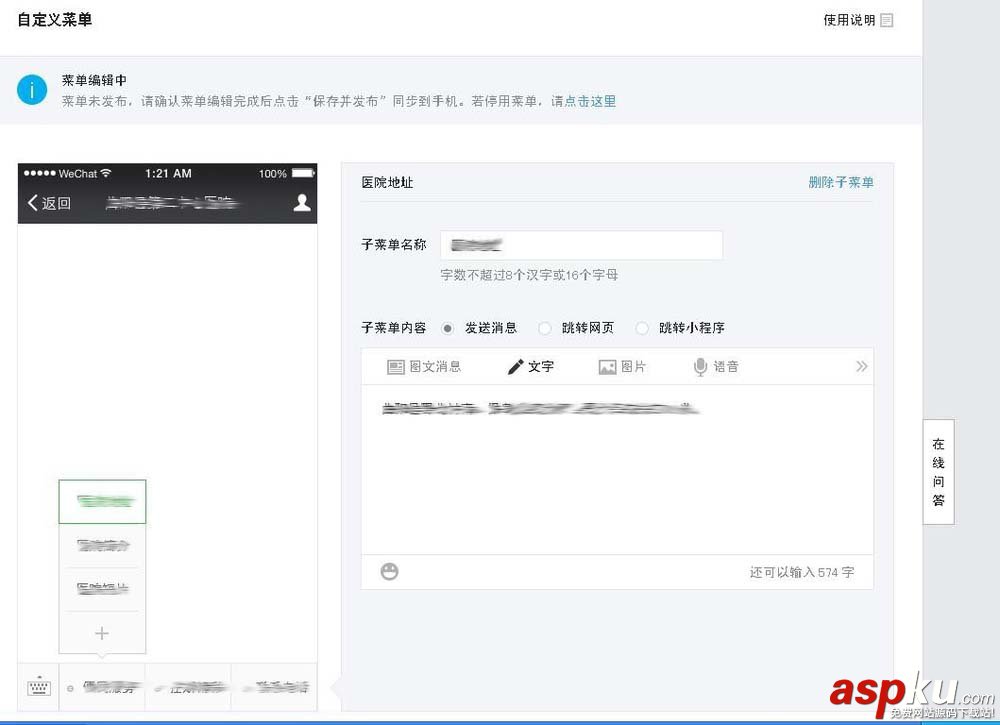
Task: Click the 删除子菜单 delete link
Action: coord(841,182)
